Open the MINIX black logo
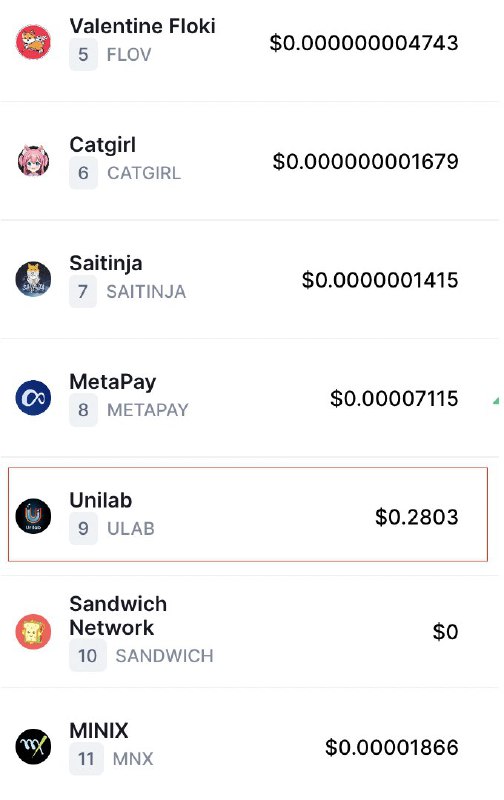Image resolution: width=504 pixels, height=800 pixels. pos(33,746)
